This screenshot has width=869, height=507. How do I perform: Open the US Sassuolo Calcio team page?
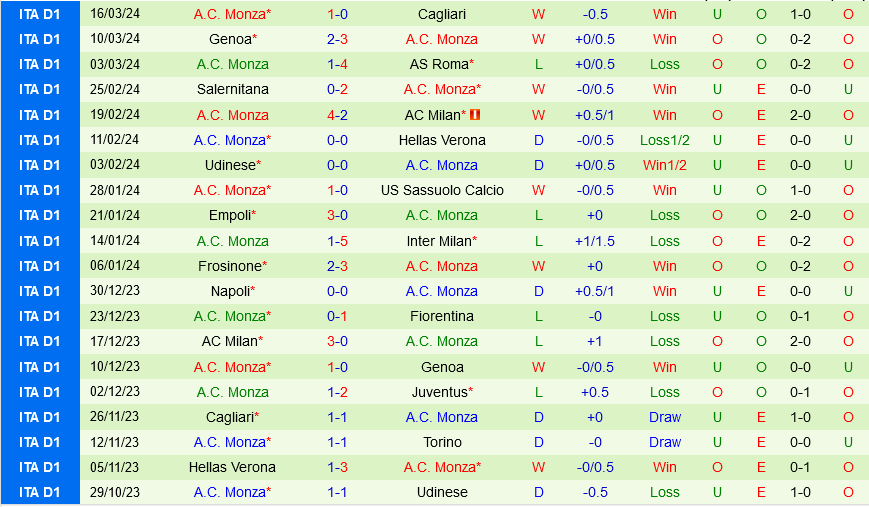(442, 190)
